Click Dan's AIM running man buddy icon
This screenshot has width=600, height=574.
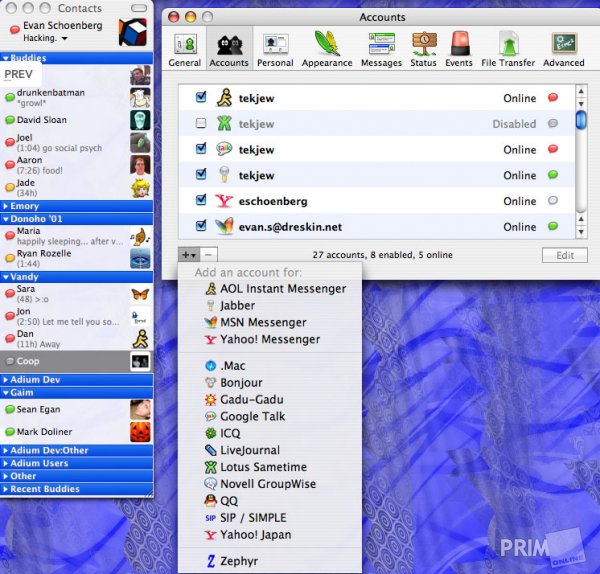click(140, 339)
